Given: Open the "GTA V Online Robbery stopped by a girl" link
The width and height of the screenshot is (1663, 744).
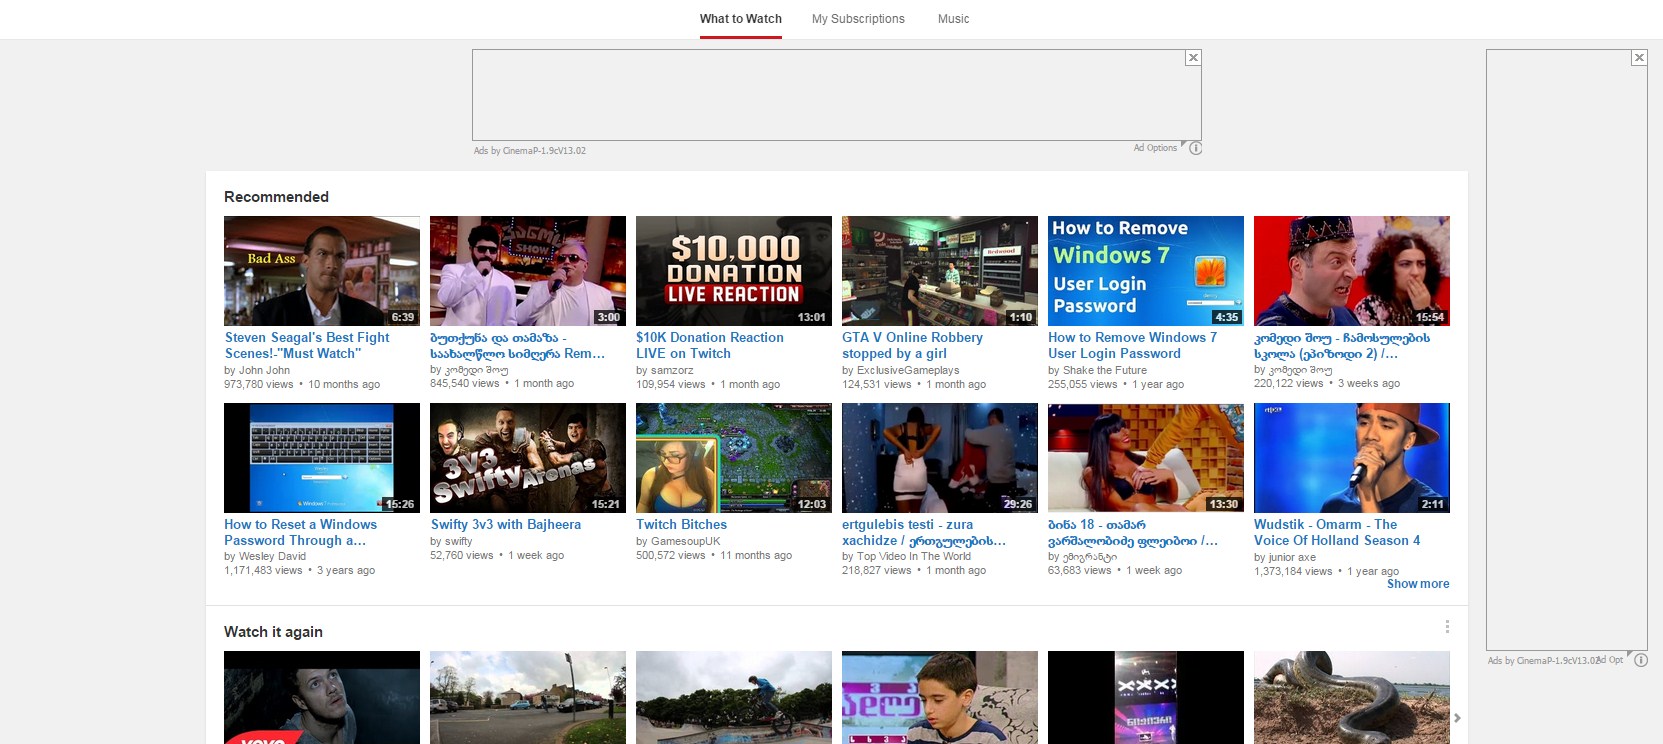Looking at the screenshot, I should click(x=912, y=345).
